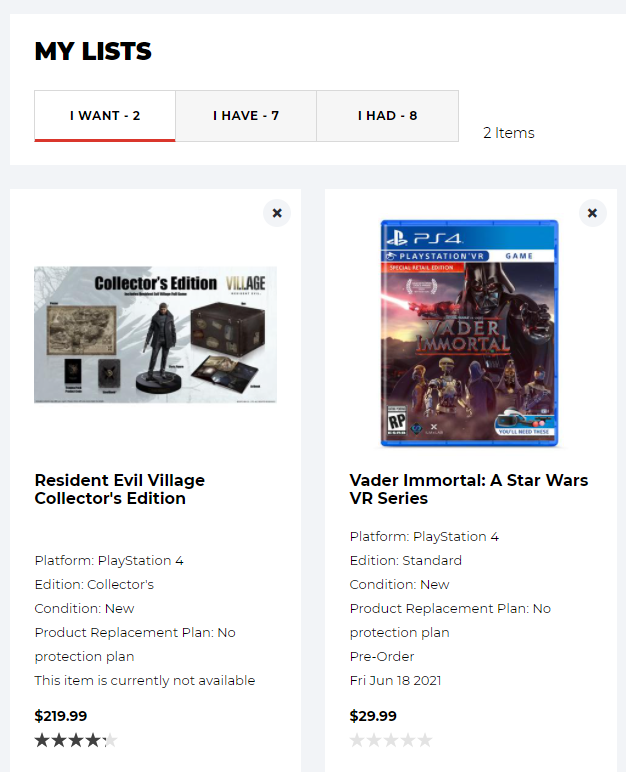Remove Vader Immortal from the list
Image resolution: width=626 pixels, height=772 pixels.
pyautogui.click(x=592, y=213)
